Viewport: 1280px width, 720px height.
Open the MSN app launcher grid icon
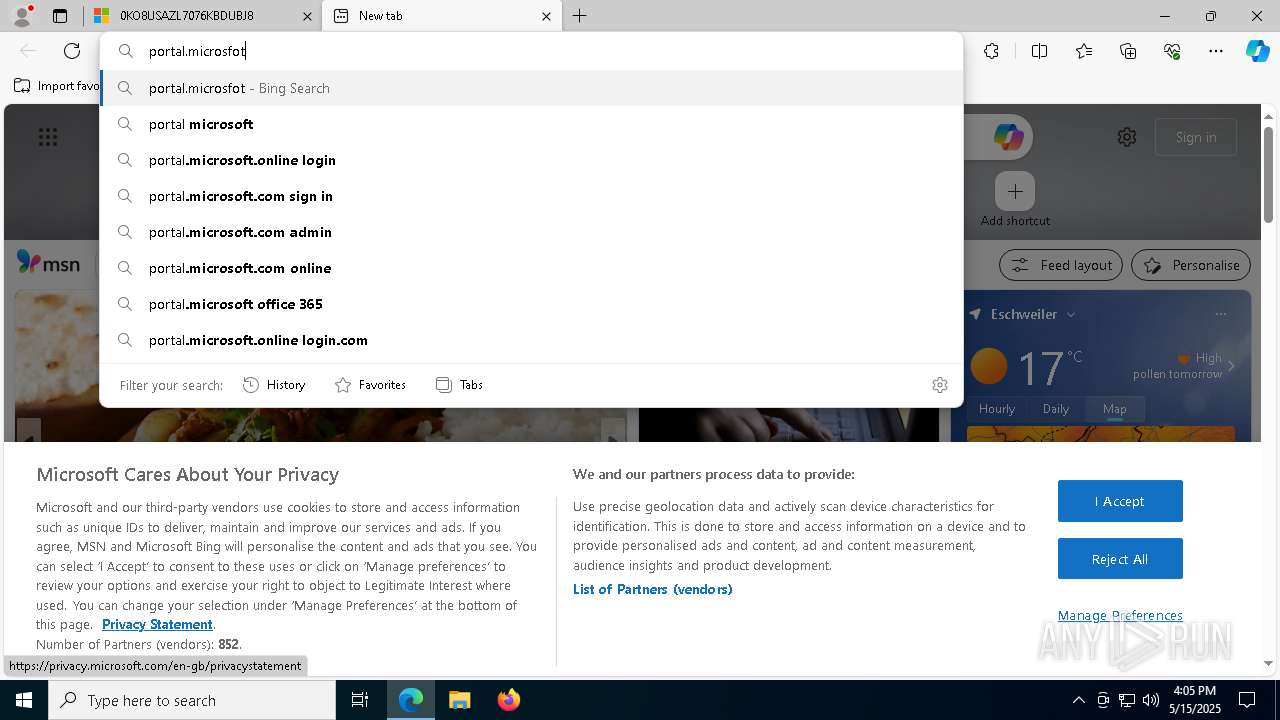pos(48,137)
